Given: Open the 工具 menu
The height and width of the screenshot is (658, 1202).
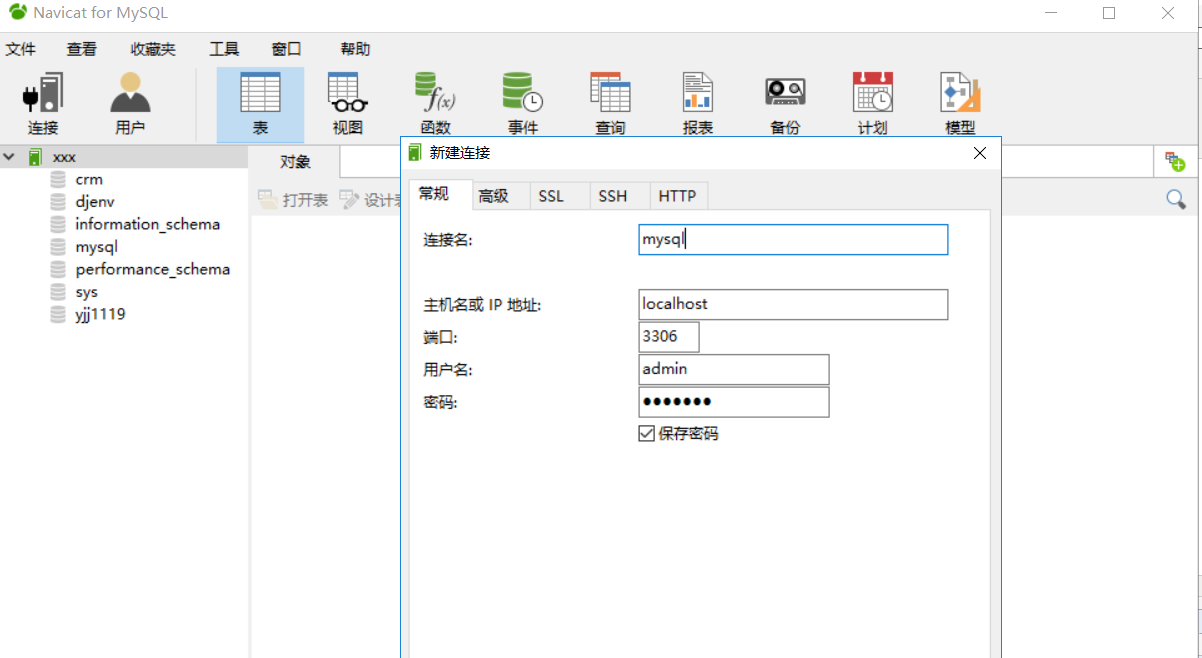Looking at the screenshot, I should click(224, 49).
